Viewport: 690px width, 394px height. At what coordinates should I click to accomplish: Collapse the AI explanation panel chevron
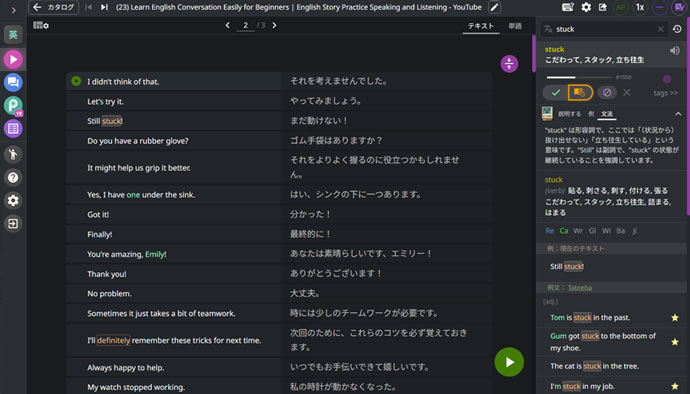[x=678, y=114]
